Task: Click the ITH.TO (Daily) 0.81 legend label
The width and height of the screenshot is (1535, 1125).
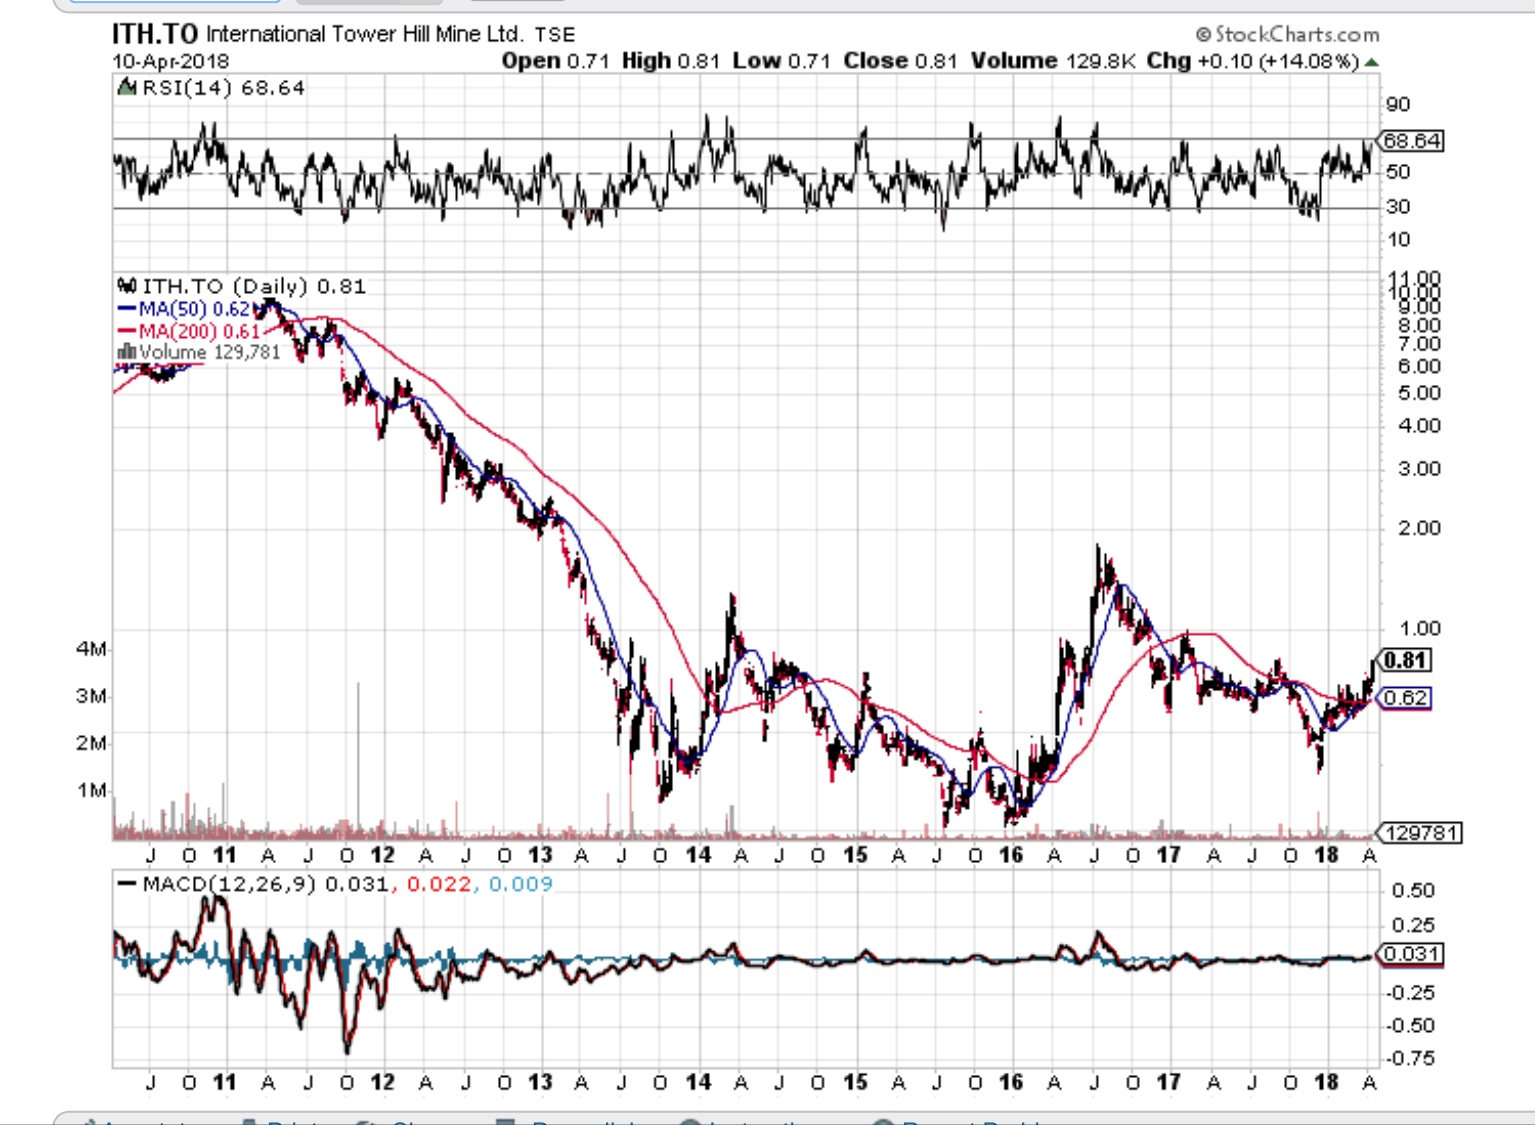Action: click(254, 286)
